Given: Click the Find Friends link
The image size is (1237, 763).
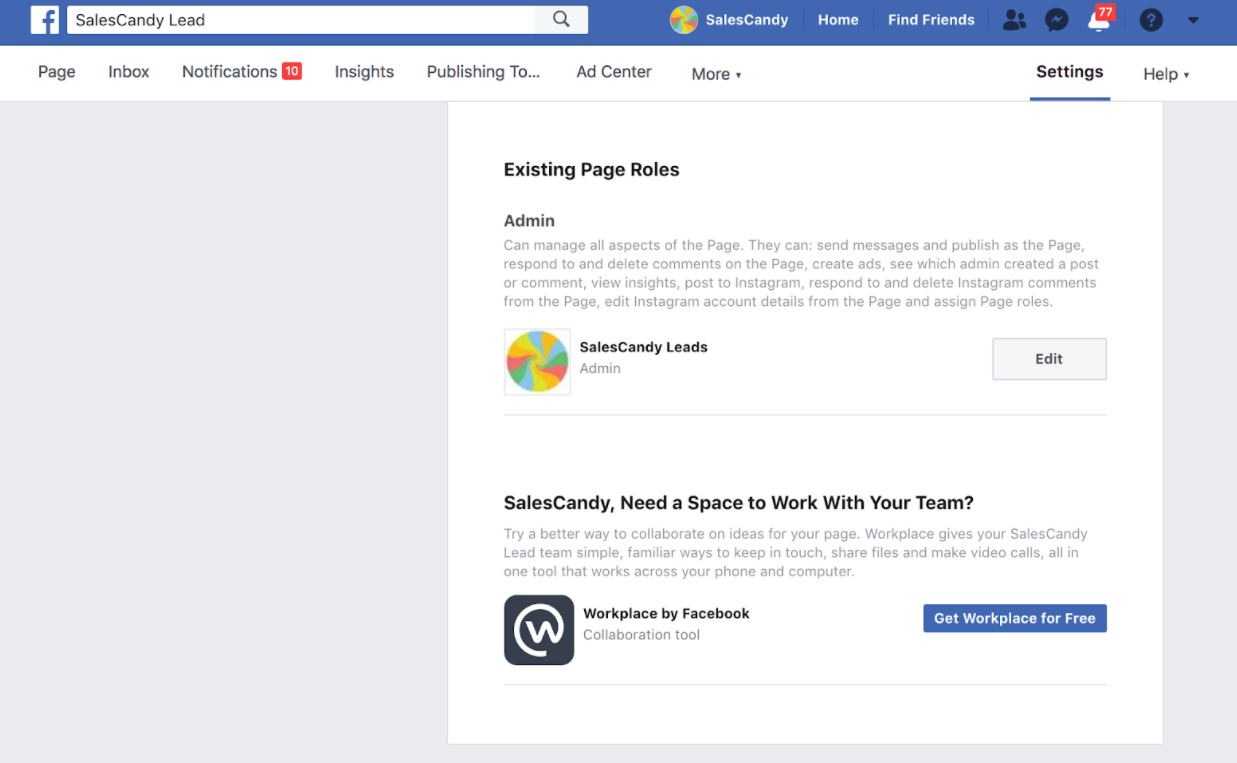Looking at the screenshot, I should 931,20.
